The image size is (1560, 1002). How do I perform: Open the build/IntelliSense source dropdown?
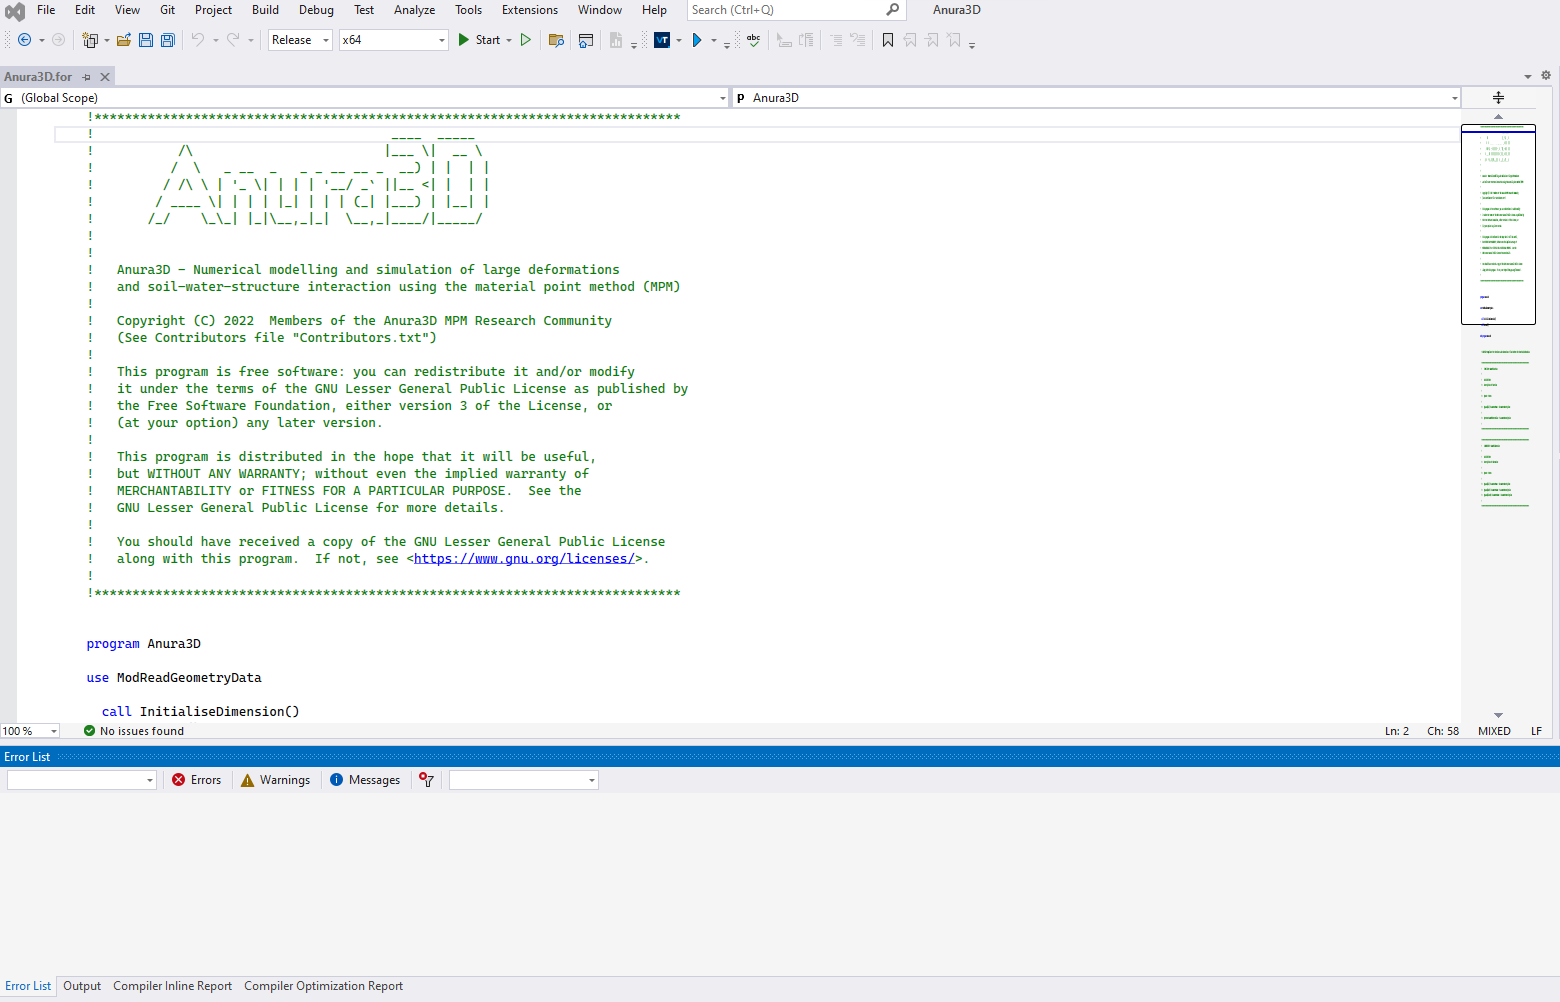[x=524, y=780]
